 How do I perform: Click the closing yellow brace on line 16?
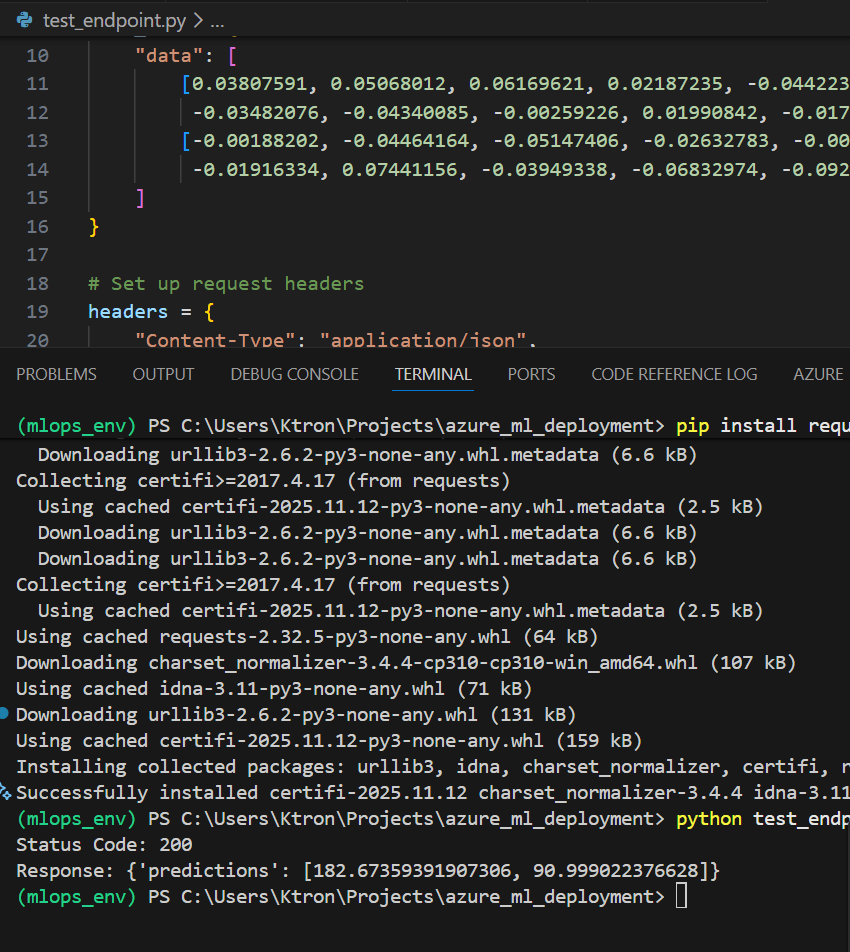[94, 227]
